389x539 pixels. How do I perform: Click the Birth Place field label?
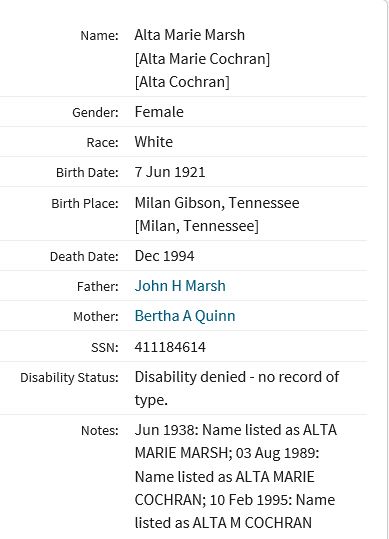point(85,204)
